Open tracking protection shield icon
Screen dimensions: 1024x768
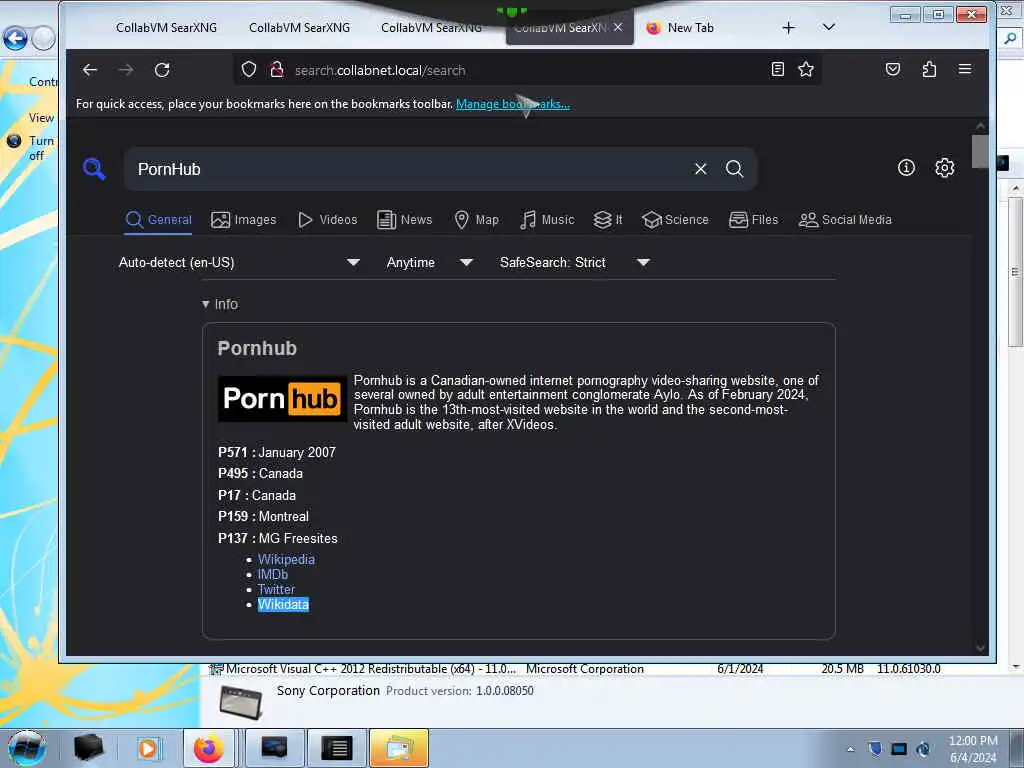pyautogui.click(x=249, y=69)
